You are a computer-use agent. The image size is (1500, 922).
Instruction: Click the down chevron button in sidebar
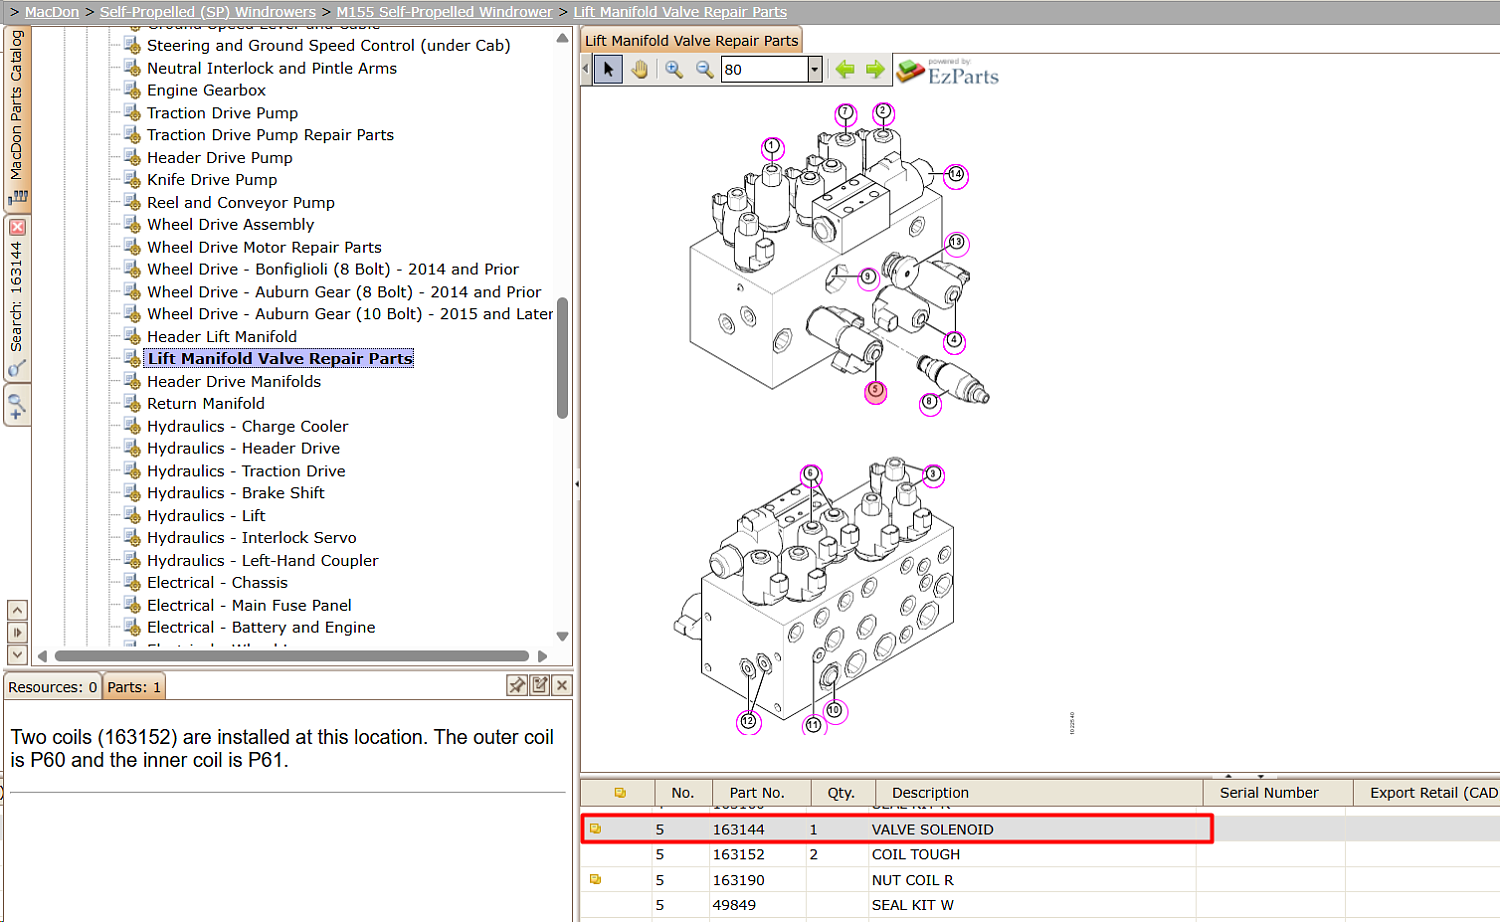(x=17, y=654)
